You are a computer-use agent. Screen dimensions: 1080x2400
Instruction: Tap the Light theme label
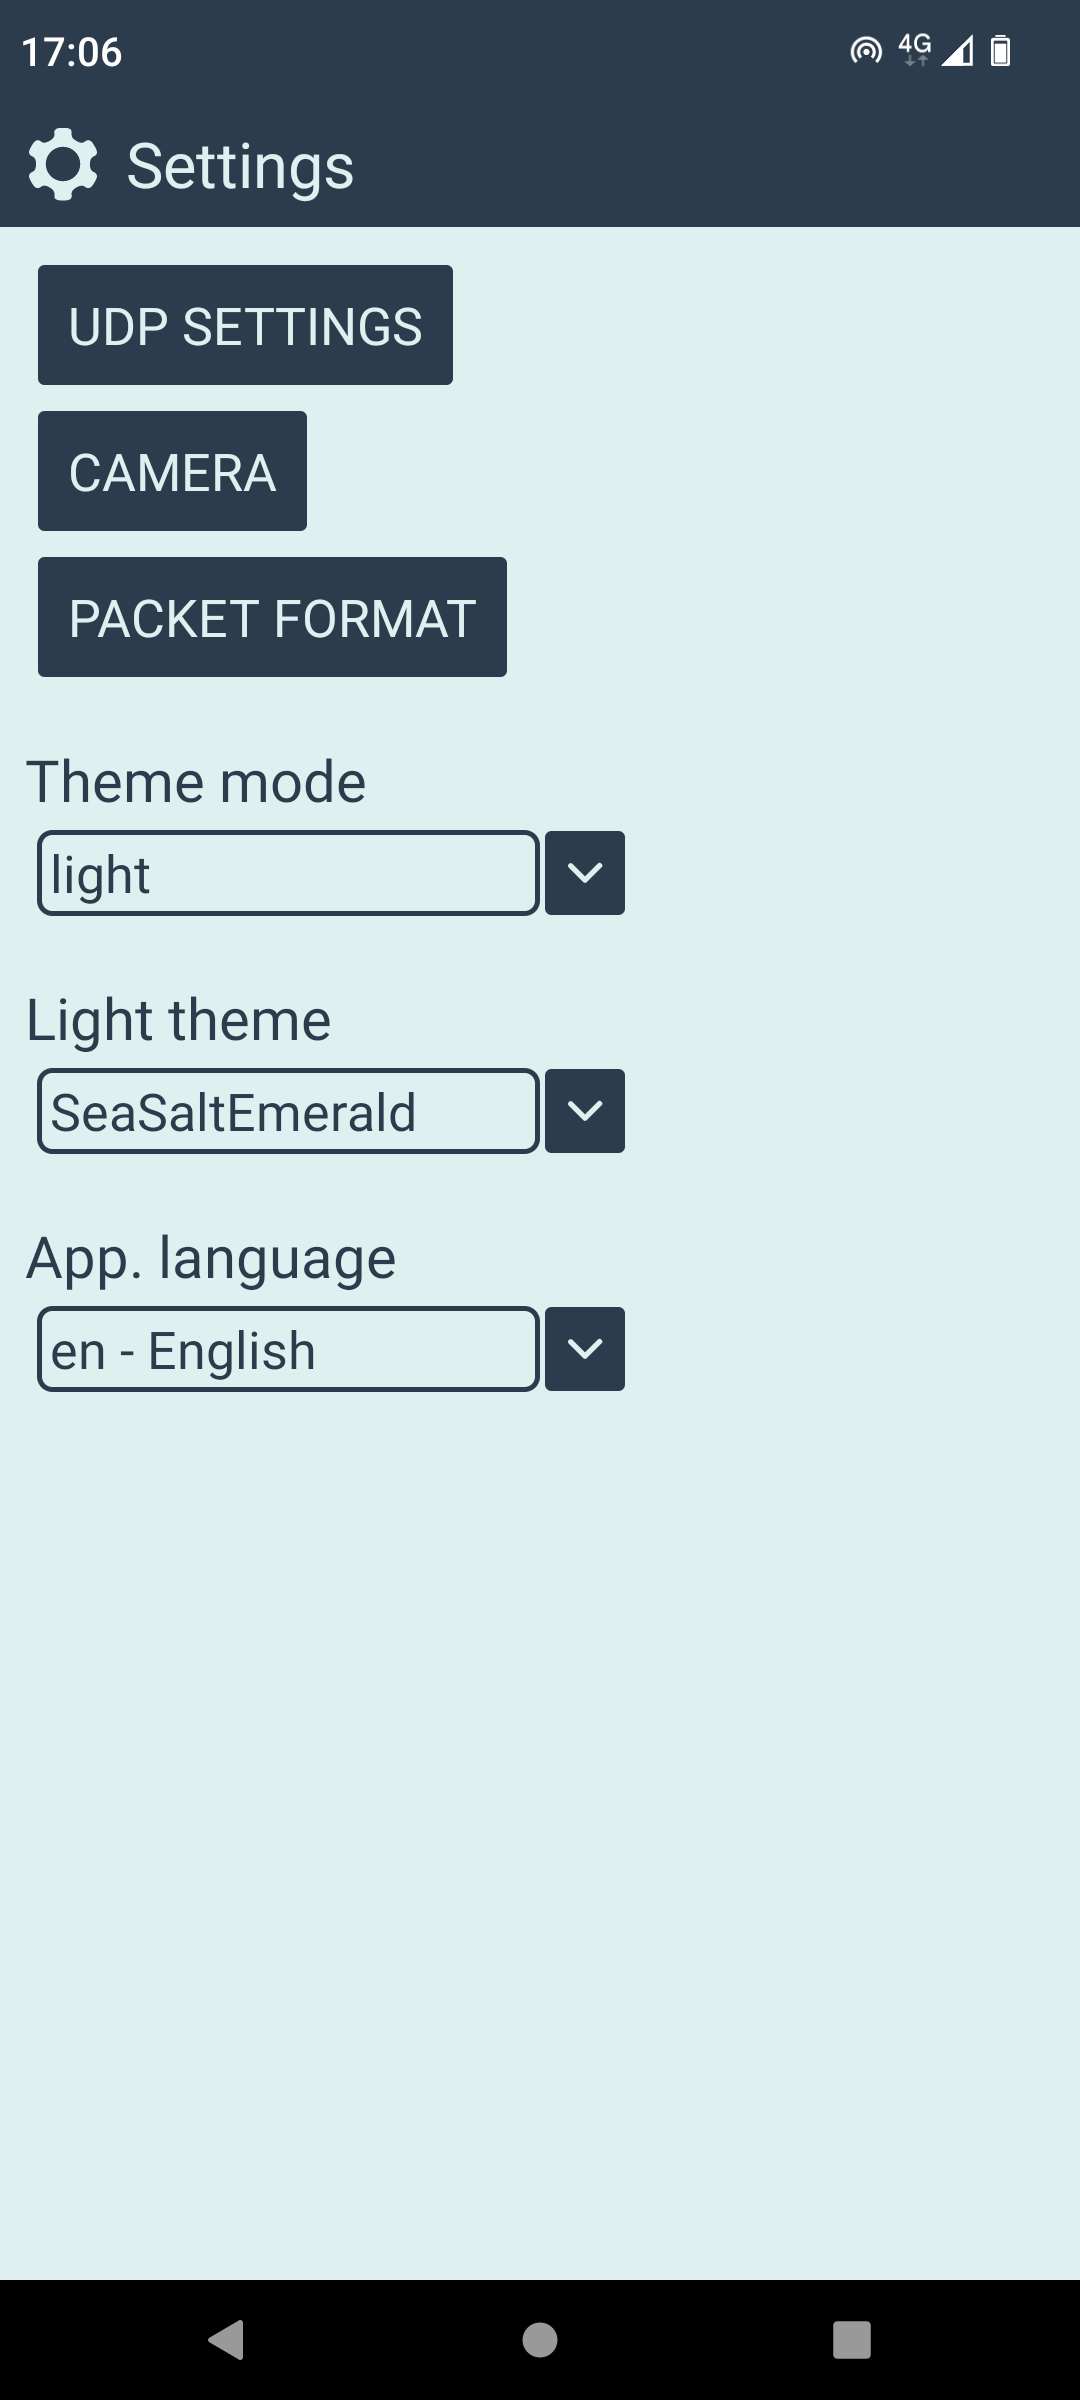(x=178, y=1020)
